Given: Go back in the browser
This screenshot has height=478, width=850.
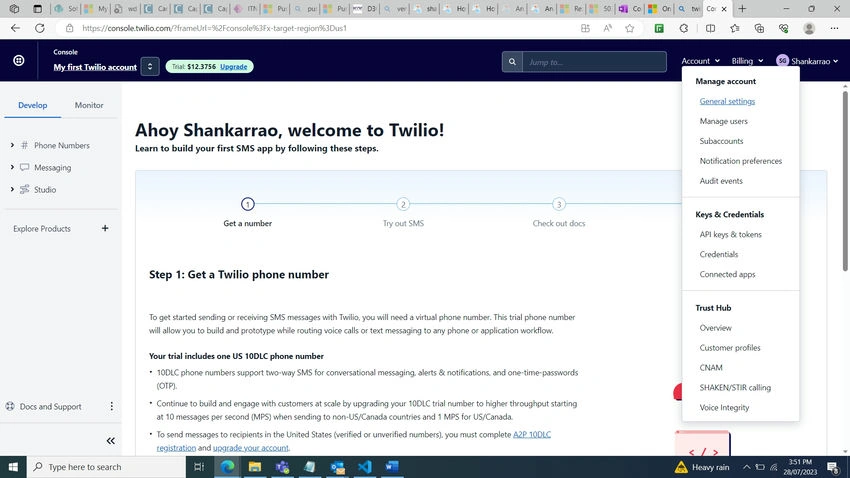Looking at the screenshot, I should point(15,28).
